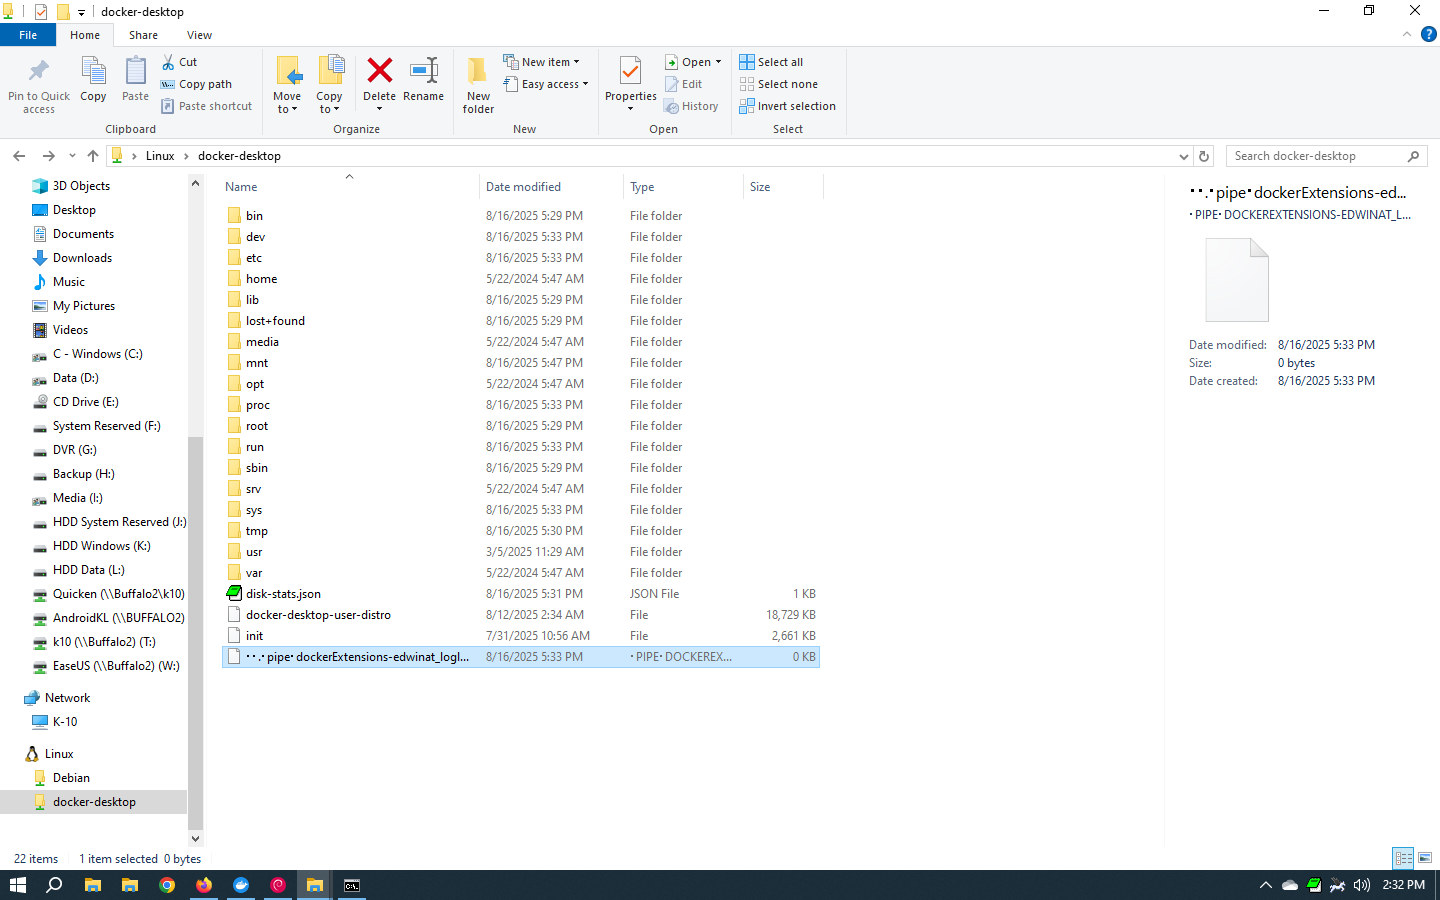Click the Search docker-desktop input box

point(1315,156)
